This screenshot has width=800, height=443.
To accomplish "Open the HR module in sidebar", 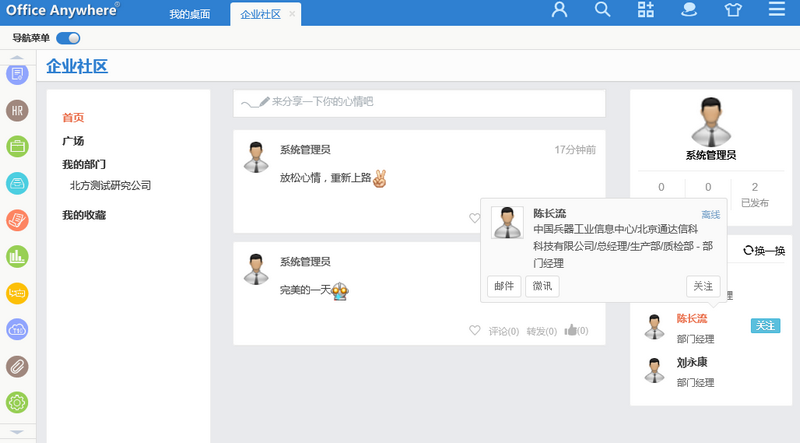I will click(17, 110).
